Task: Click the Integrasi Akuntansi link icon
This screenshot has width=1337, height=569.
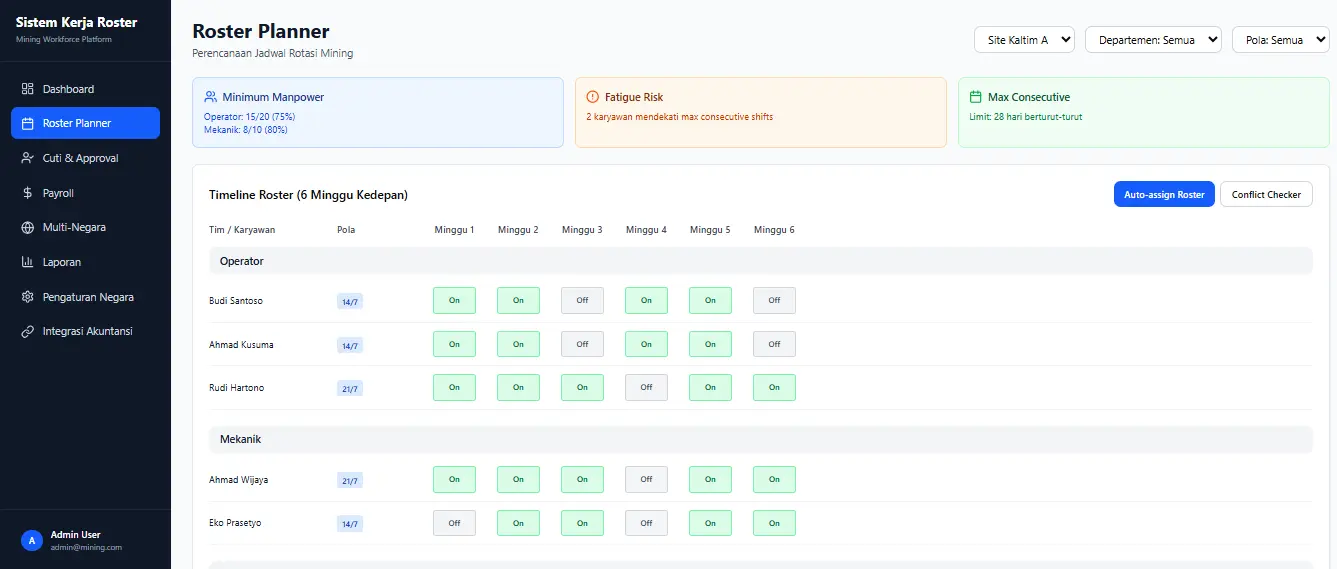Action: [x=28, y=331]
